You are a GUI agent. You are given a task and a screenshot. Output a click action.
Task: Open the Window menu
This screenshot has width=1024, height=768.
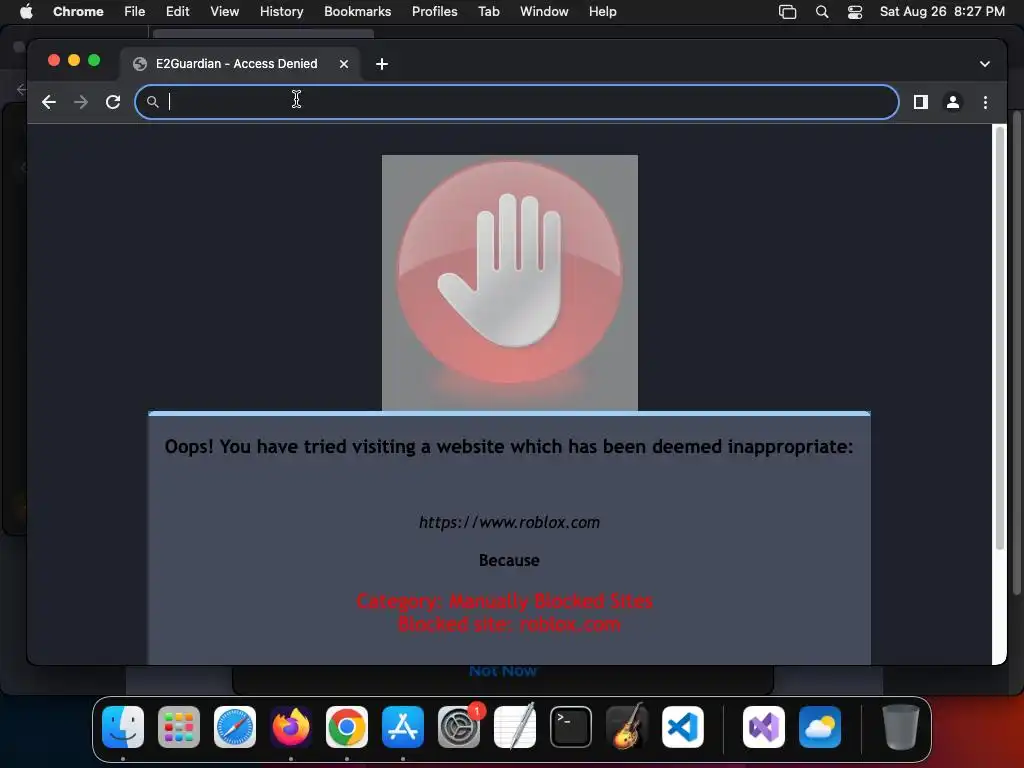coord(544,12)
